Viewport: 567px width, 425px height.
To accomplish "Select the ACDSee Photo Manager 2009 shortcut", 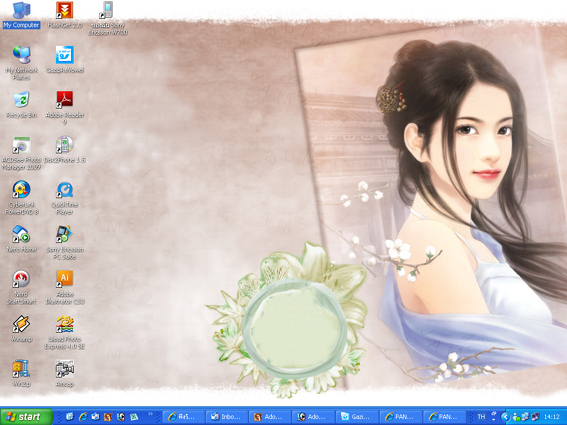I will (x=21, y=153).
